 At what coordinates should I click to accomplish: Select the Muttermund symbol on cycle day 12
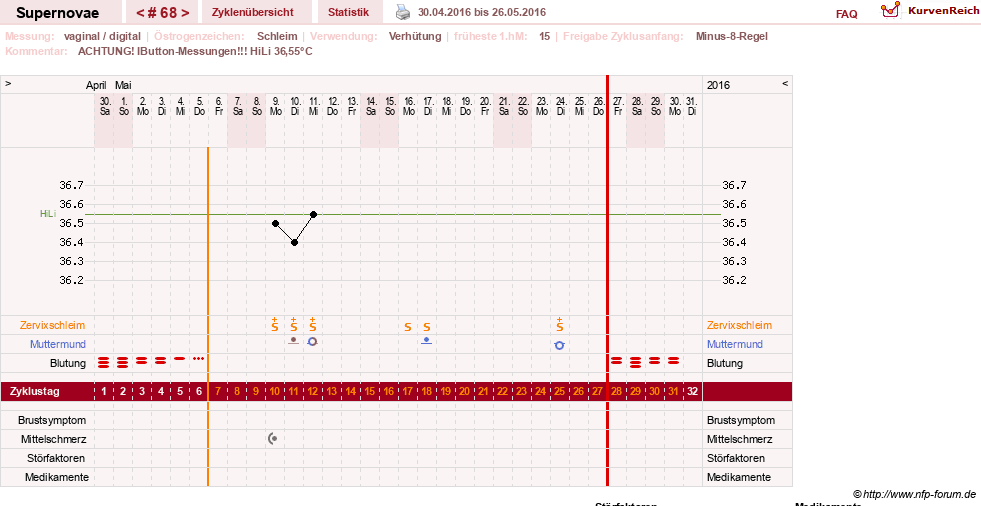pos(312,342)
